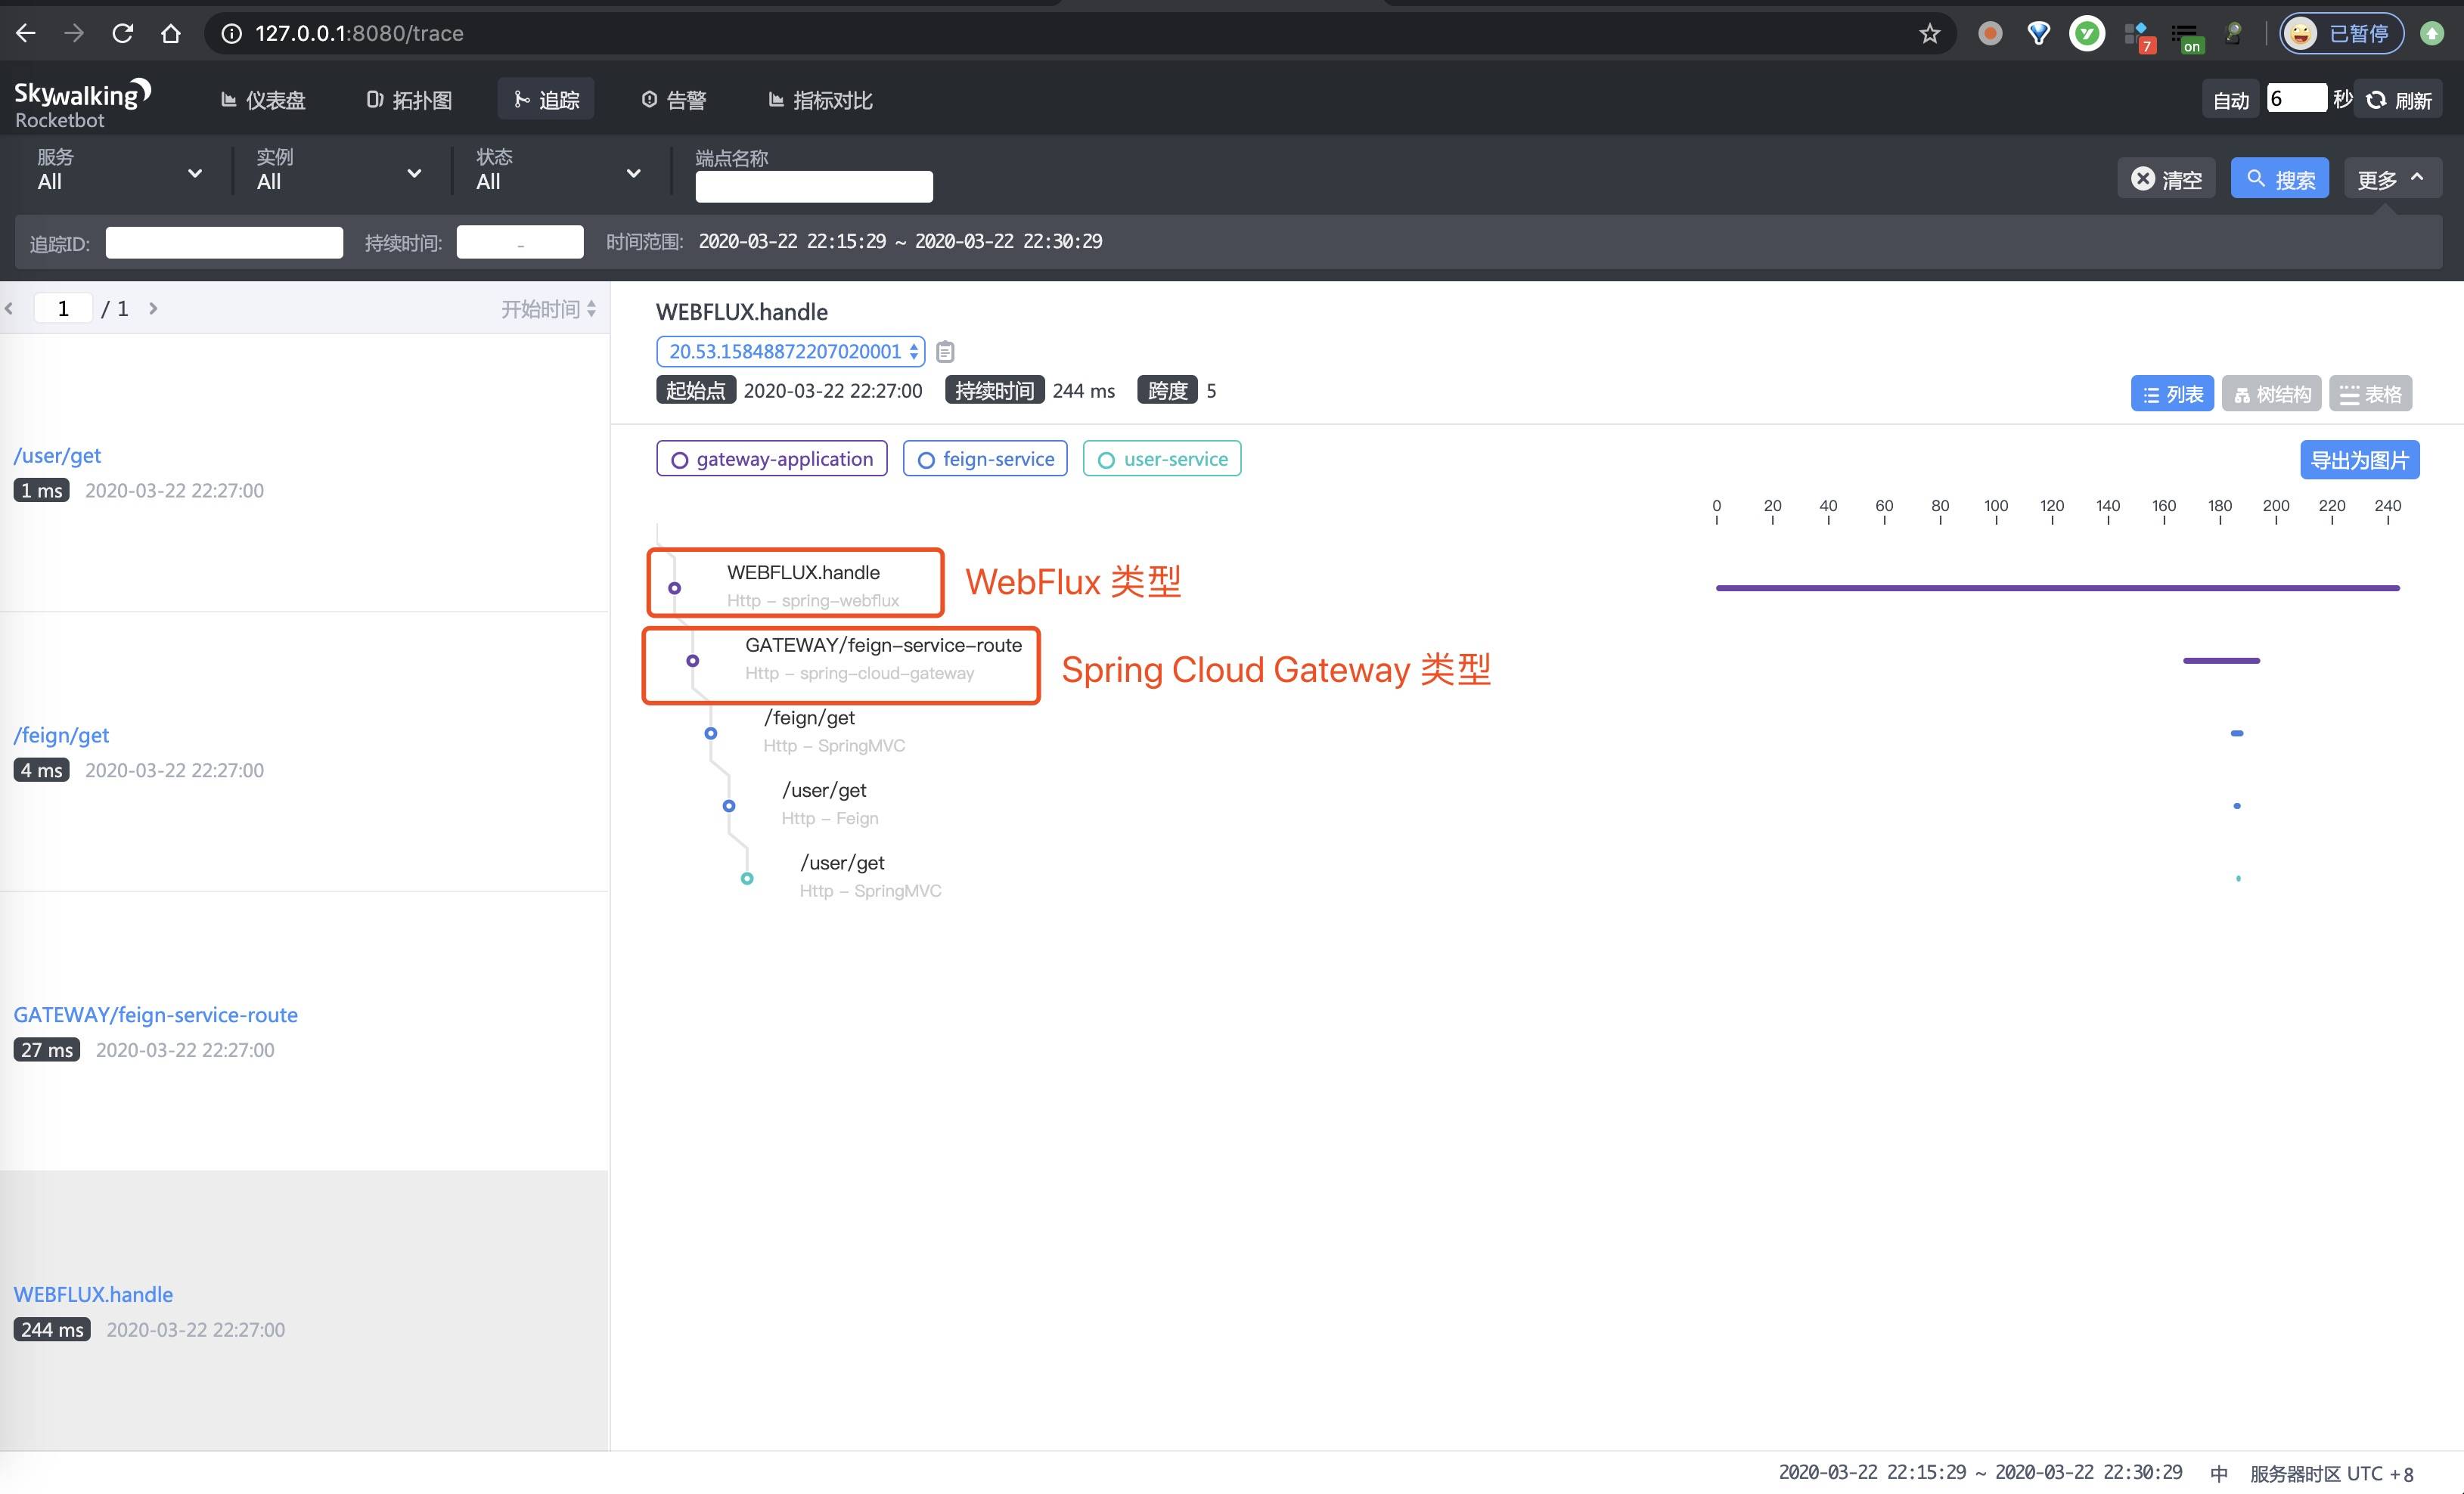2464x1494 pixels.
Task: Open the extension labeled 'on'
Action: tap(2187, 36)
